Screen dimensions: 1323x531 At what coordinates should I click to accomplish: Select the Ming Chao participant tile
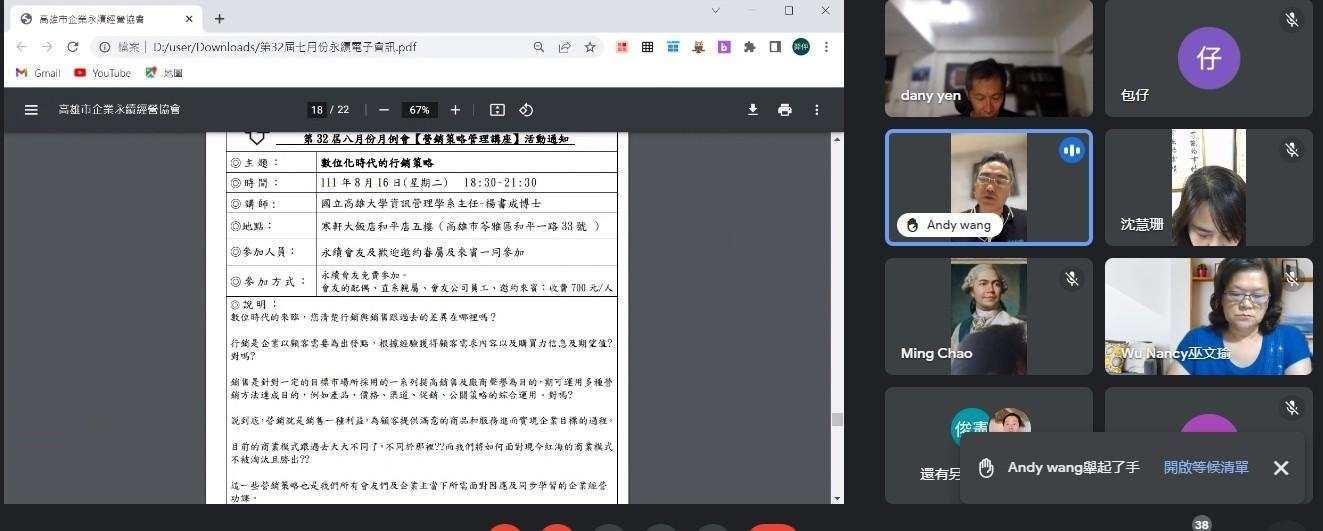click(x=988, y=316)
